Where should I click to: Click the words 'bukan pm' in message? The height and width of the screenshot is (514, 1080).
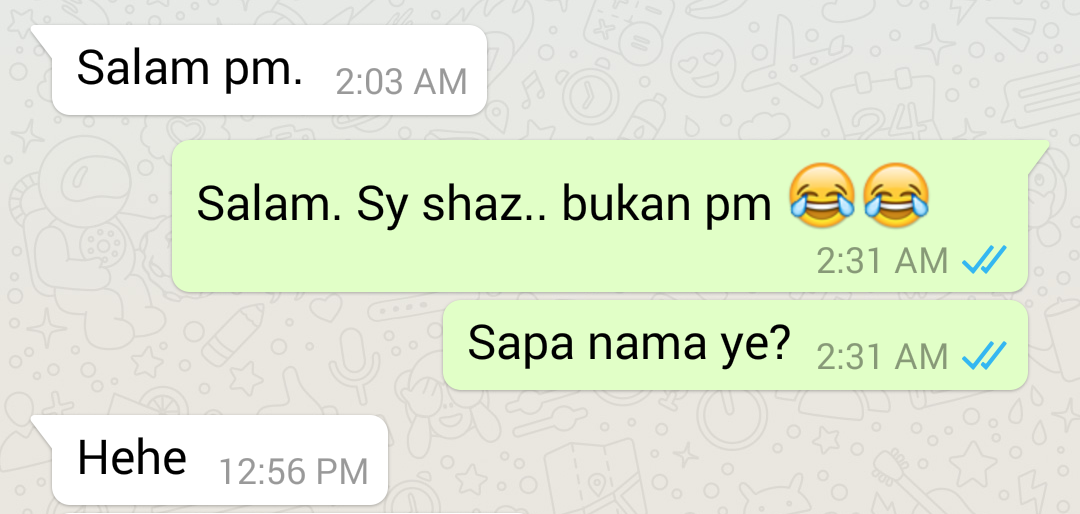(667, 204)
